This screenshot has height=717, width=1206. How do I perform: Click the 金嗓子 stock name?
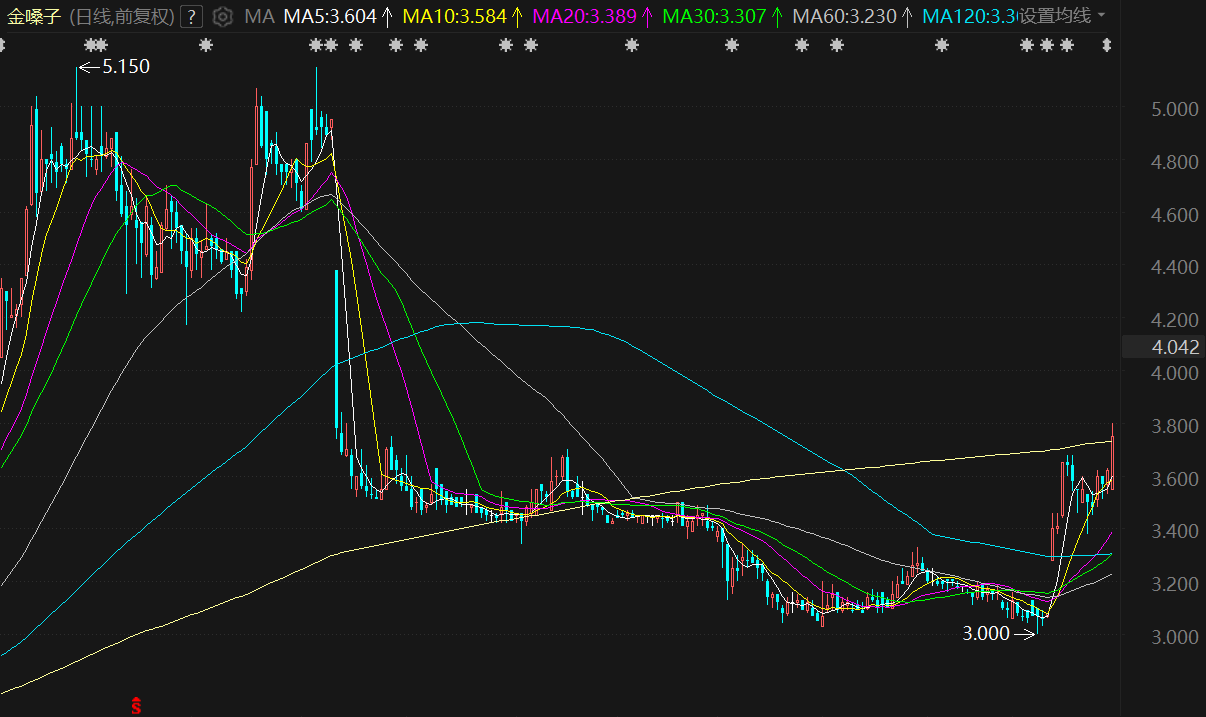(36, 16)
